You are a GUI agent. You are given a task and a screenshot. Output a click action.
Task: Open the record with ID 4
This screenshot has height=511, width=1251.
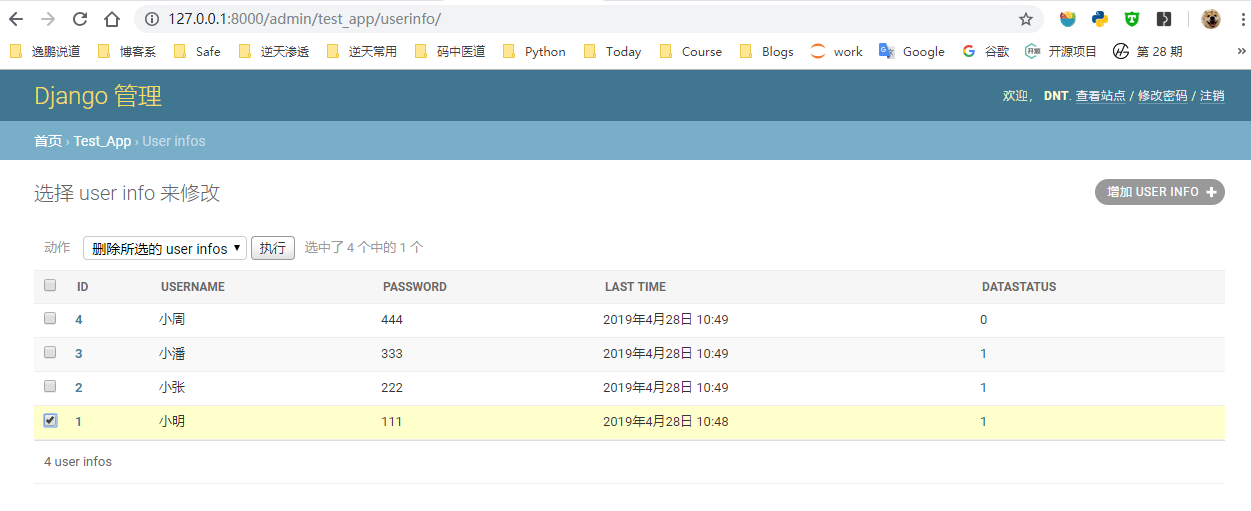click(x=79, y=320)
